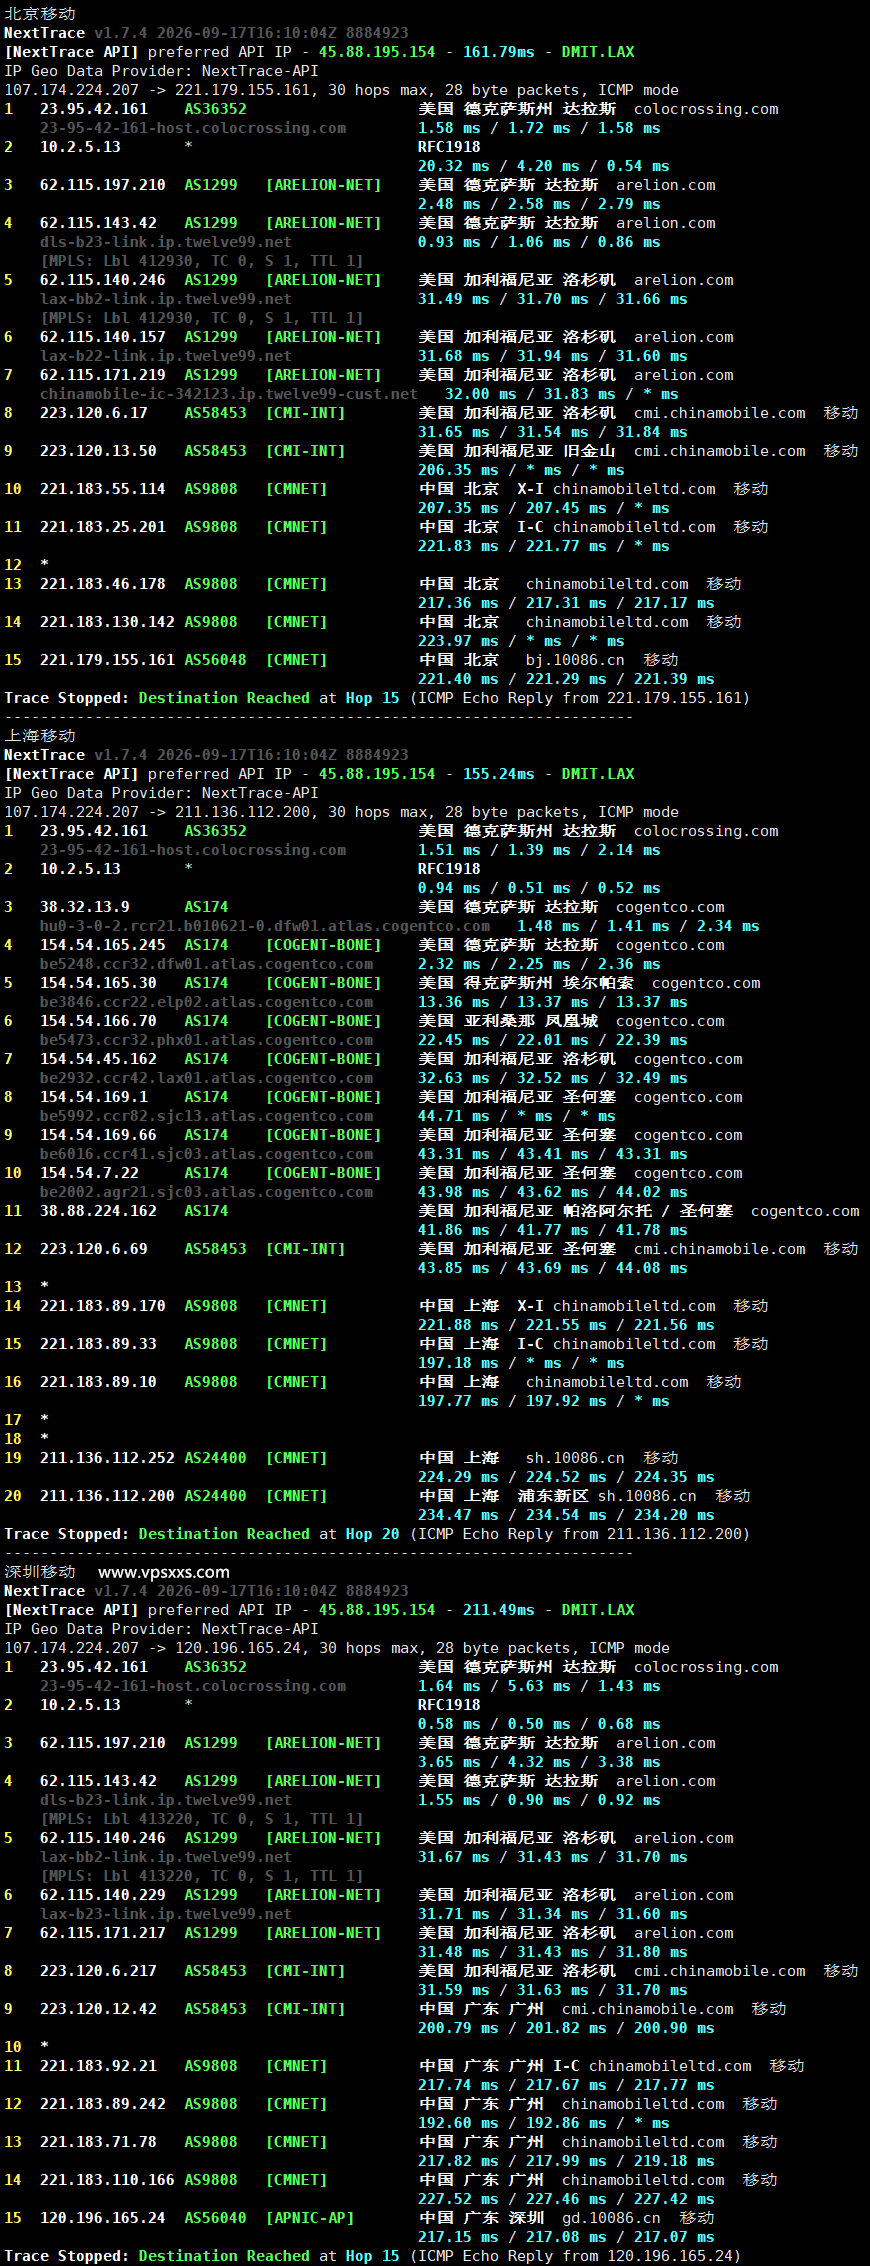
Task: Click hop IP 38.88.224.162
Action: pyautogui.click(x=98, y=1211)
